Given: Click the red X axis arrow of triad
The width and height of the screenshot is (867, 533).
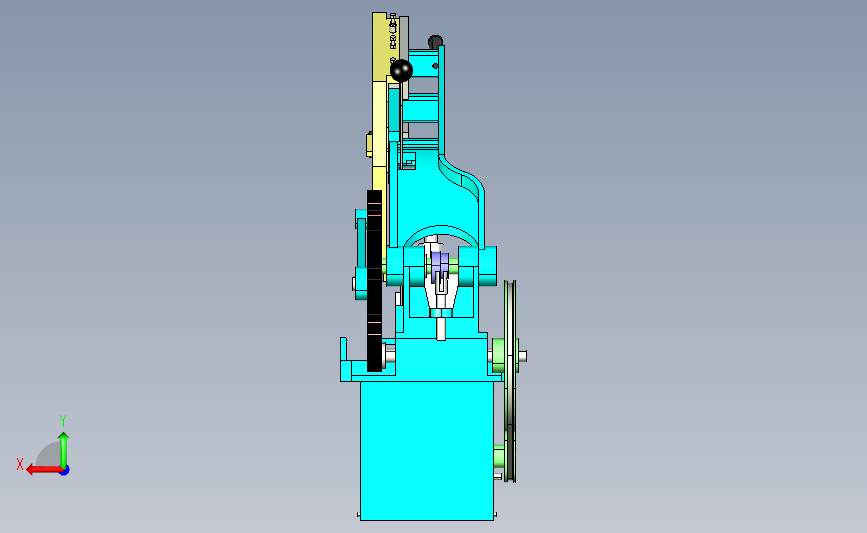Looking at the screenshot, I should pos(44,470).
